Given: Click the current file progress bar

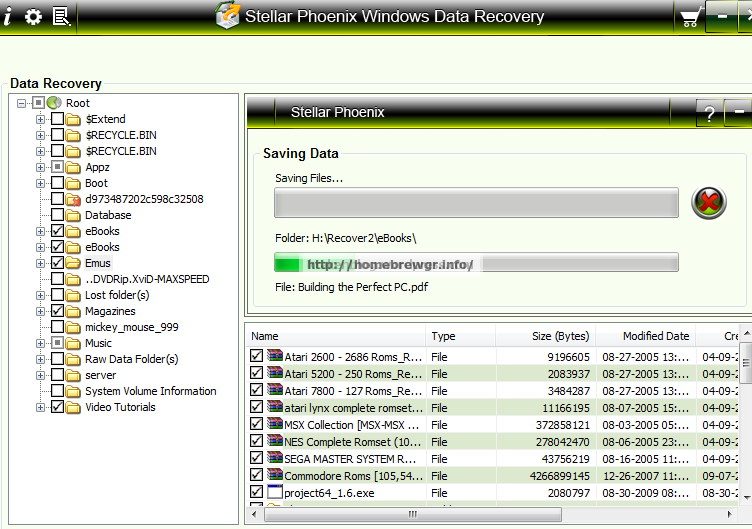Looking at the screenshot, I should pos(476,262).
